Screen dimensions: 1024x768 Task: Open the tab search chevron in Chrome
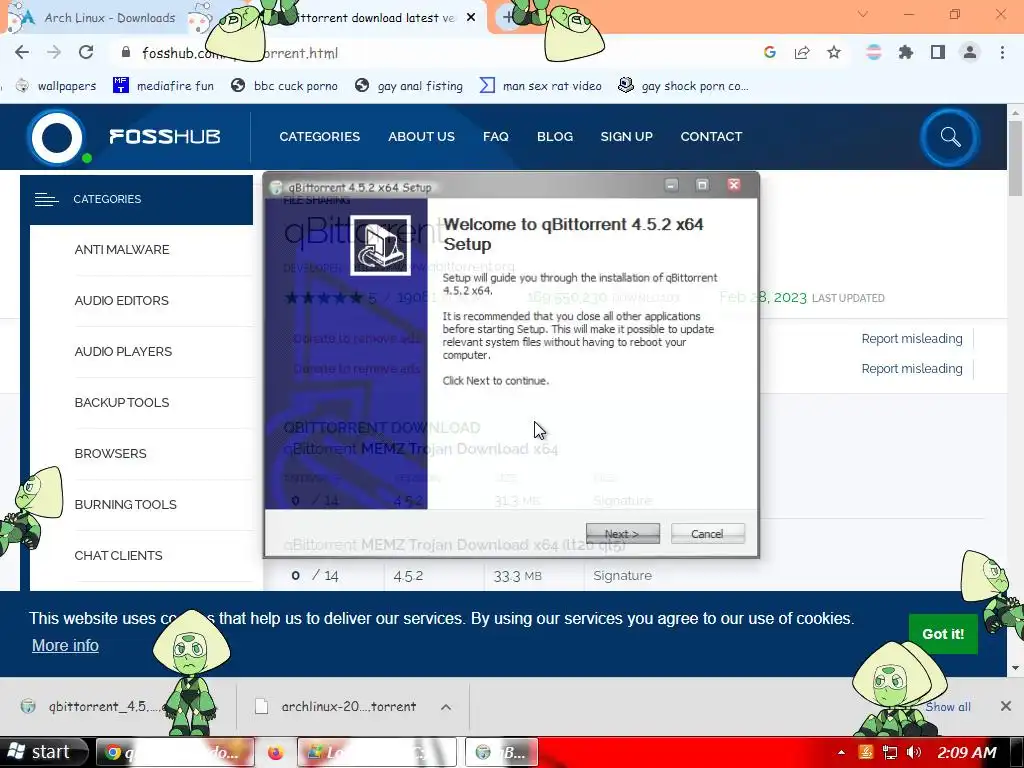[x=863, y=14]
